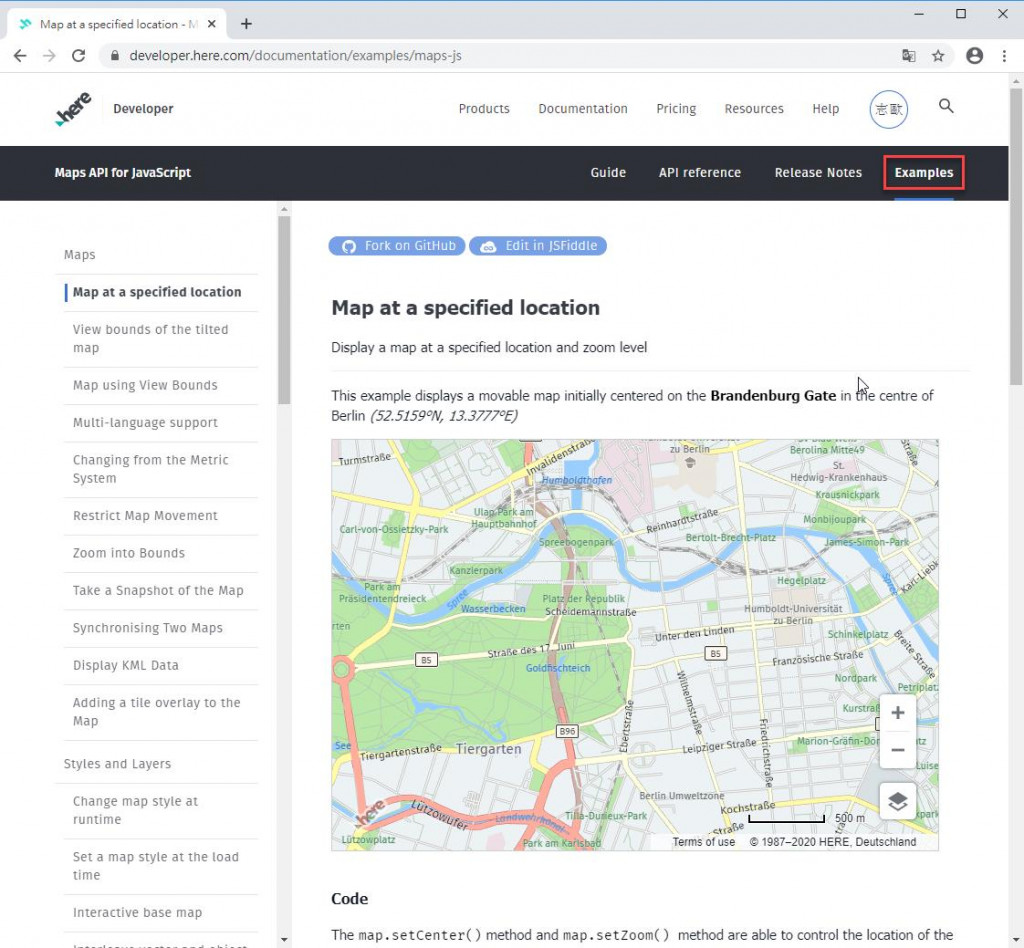Open 'Zoom into Bounds' example
The width and height of the screenshot is (1024, 948).
click(129, 553)
